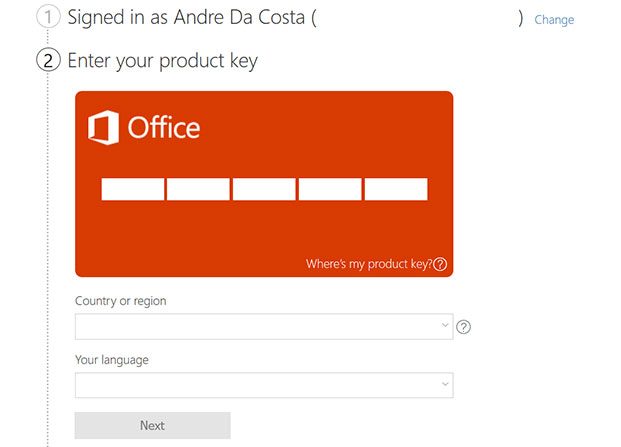Click the Your language chevron arrow
The image size is (621, 447).
click(445, 384)
